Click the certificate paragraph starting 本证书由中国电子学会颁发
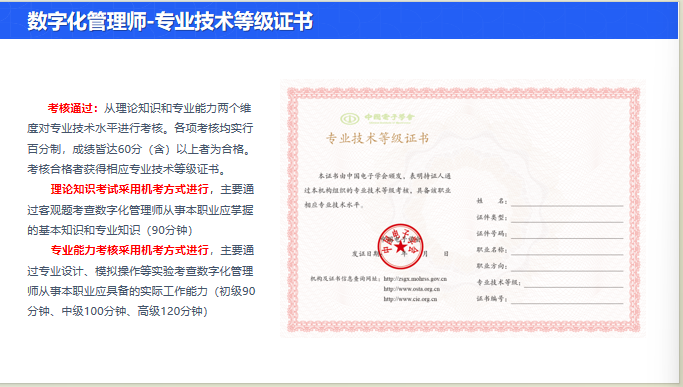Image resolution: width=683 pixels, height=387 pixels. click(377, 190)
